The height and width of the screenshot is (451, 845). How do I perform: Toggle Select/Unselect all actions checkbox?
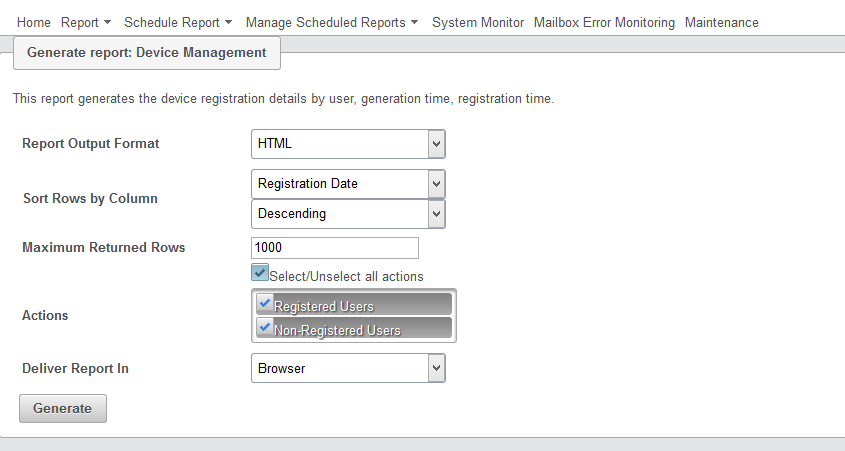click(x=260, y=273)
